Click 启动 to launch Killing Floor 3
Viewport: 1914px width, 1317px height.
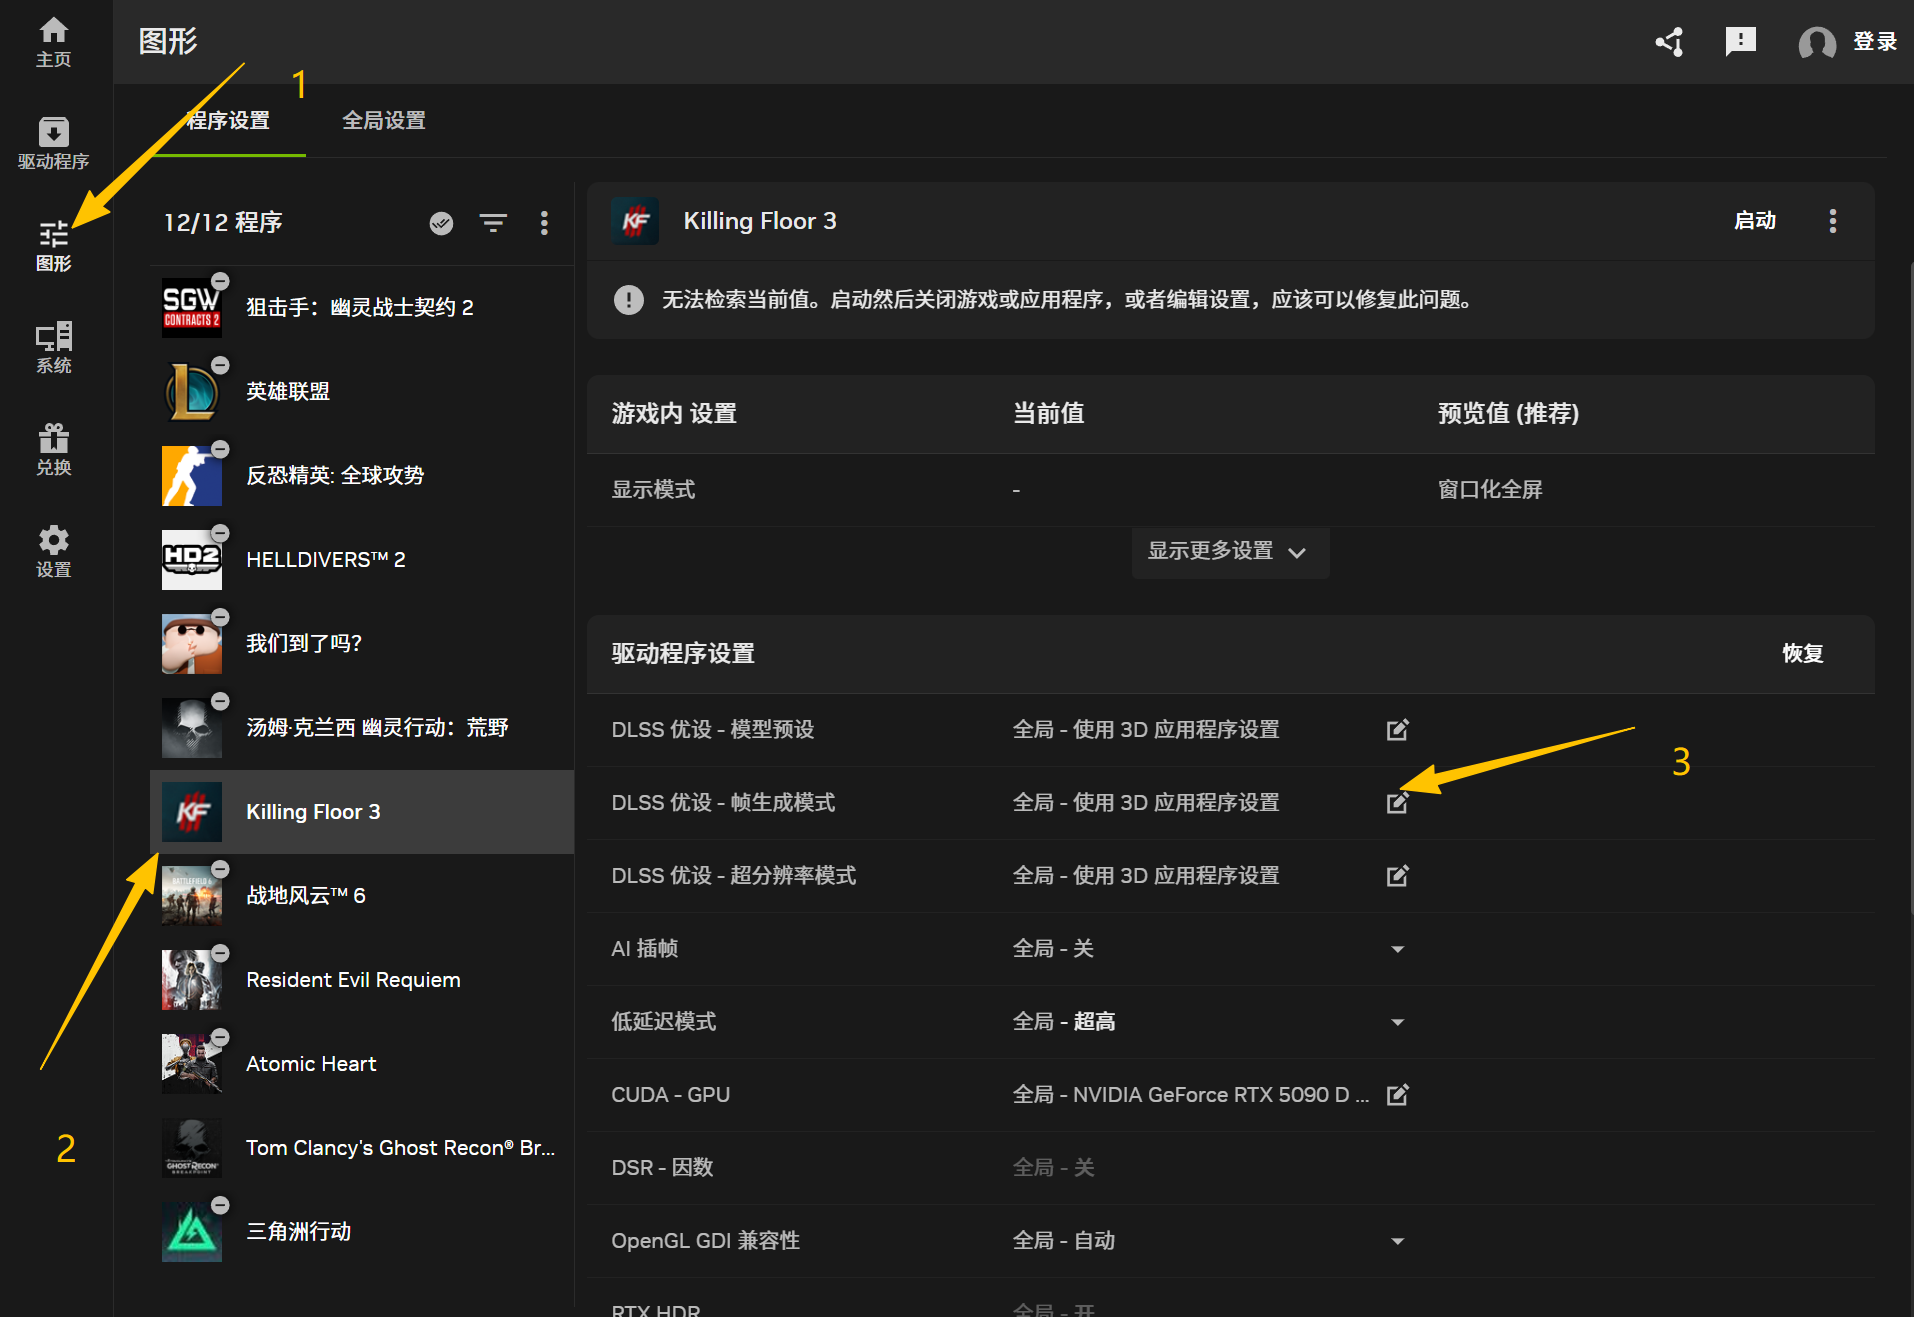point(1755,221)
